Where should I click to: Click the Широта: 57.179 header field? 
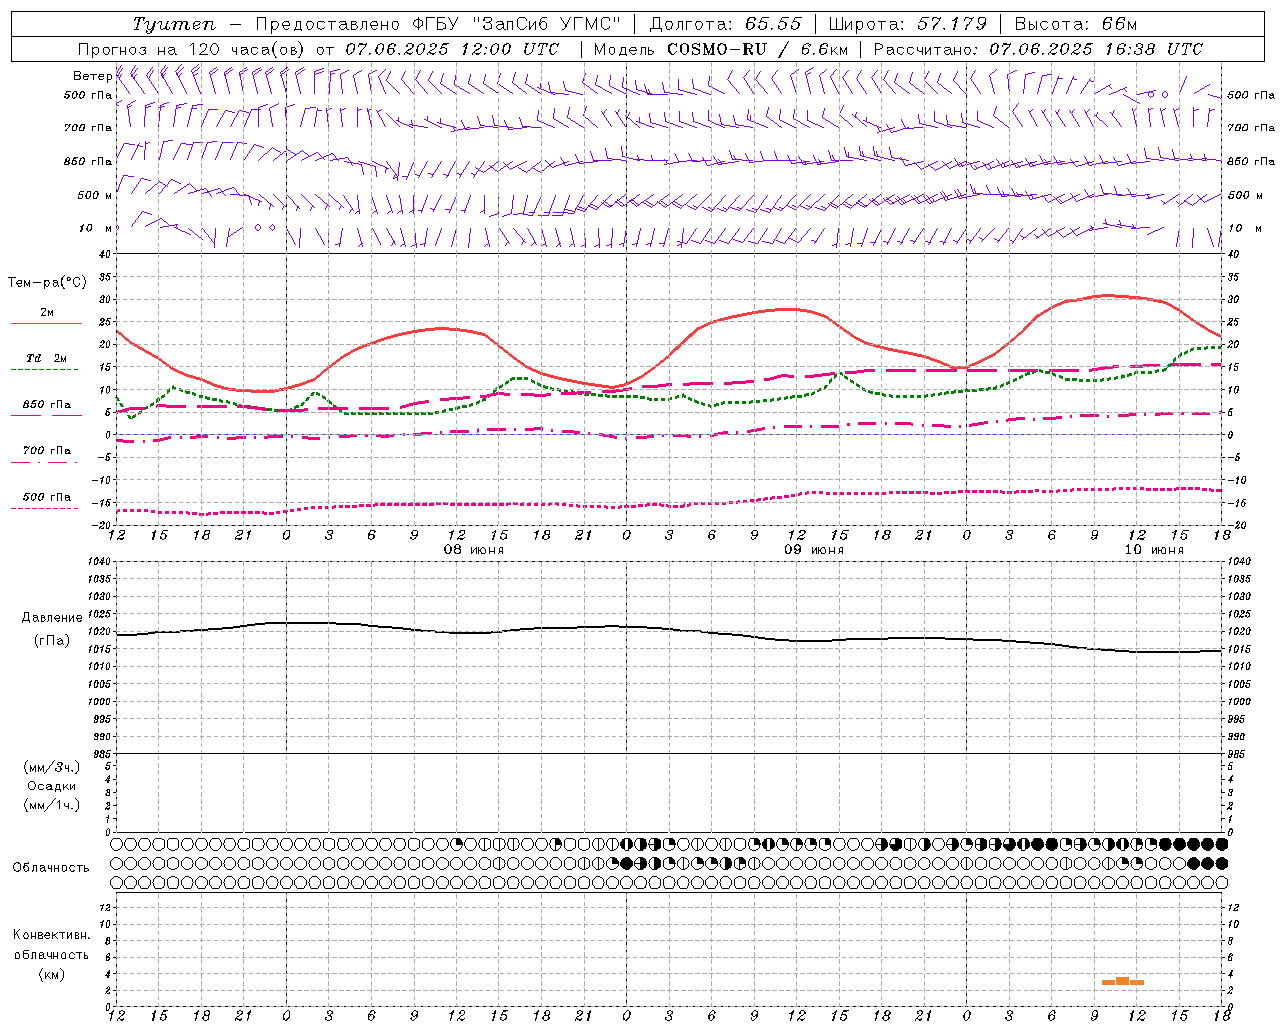908,24
